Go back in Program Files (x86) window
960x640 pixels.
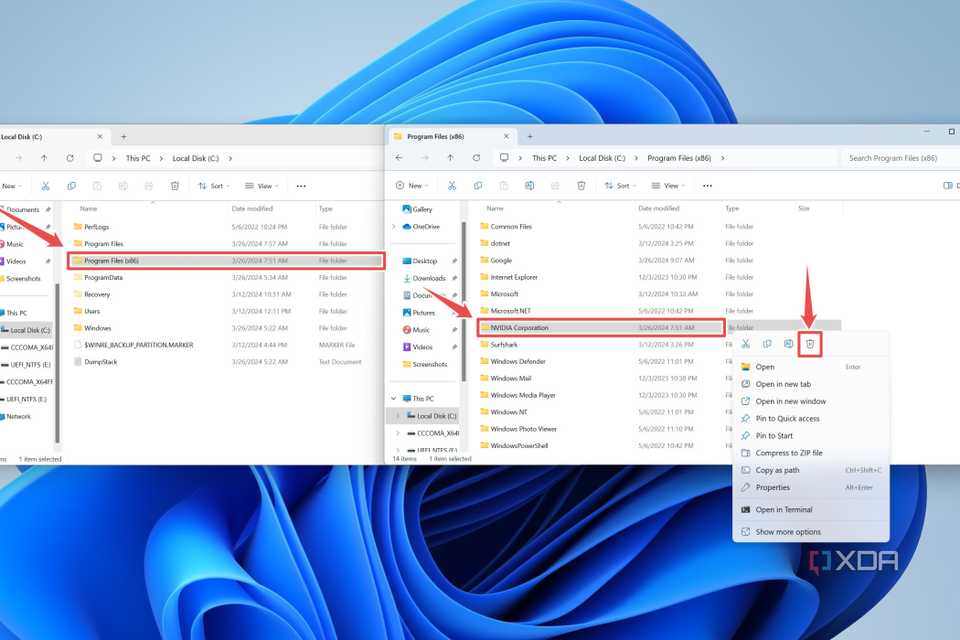(399, 158)
